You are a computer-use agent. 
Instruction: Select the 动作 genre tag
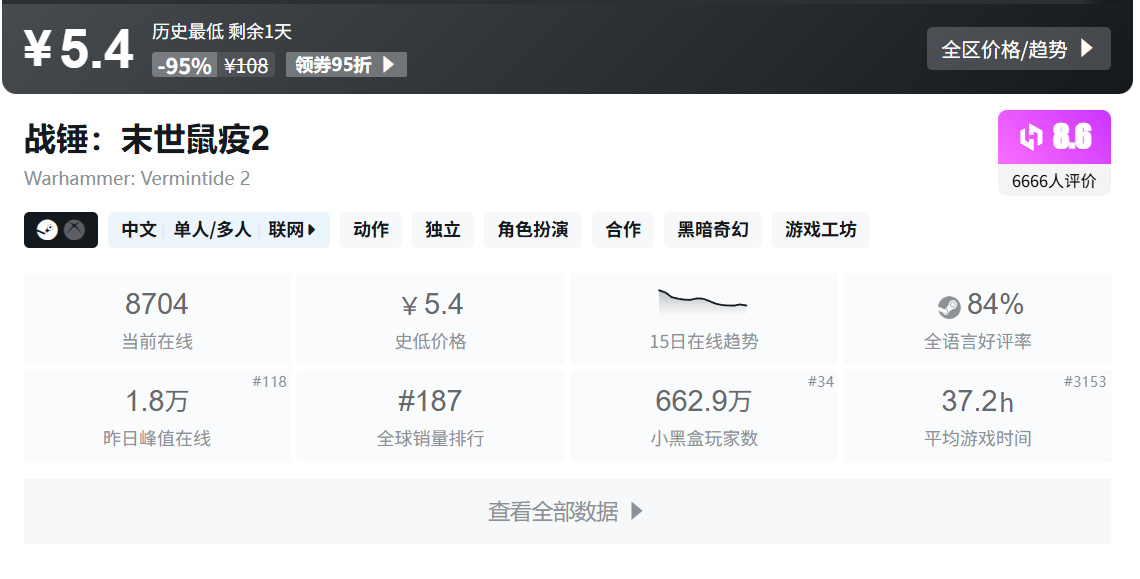tap(371, 230)
